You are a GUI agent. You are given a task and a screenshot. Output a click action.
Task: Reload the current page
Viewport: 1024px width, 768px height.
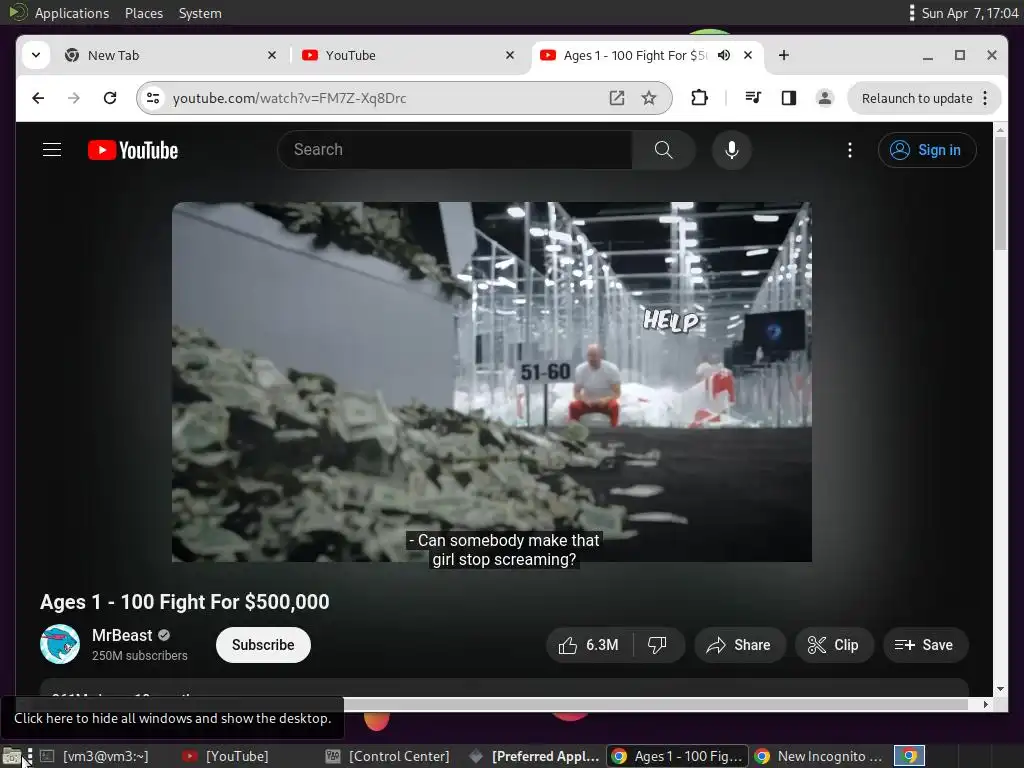point(110,98)
